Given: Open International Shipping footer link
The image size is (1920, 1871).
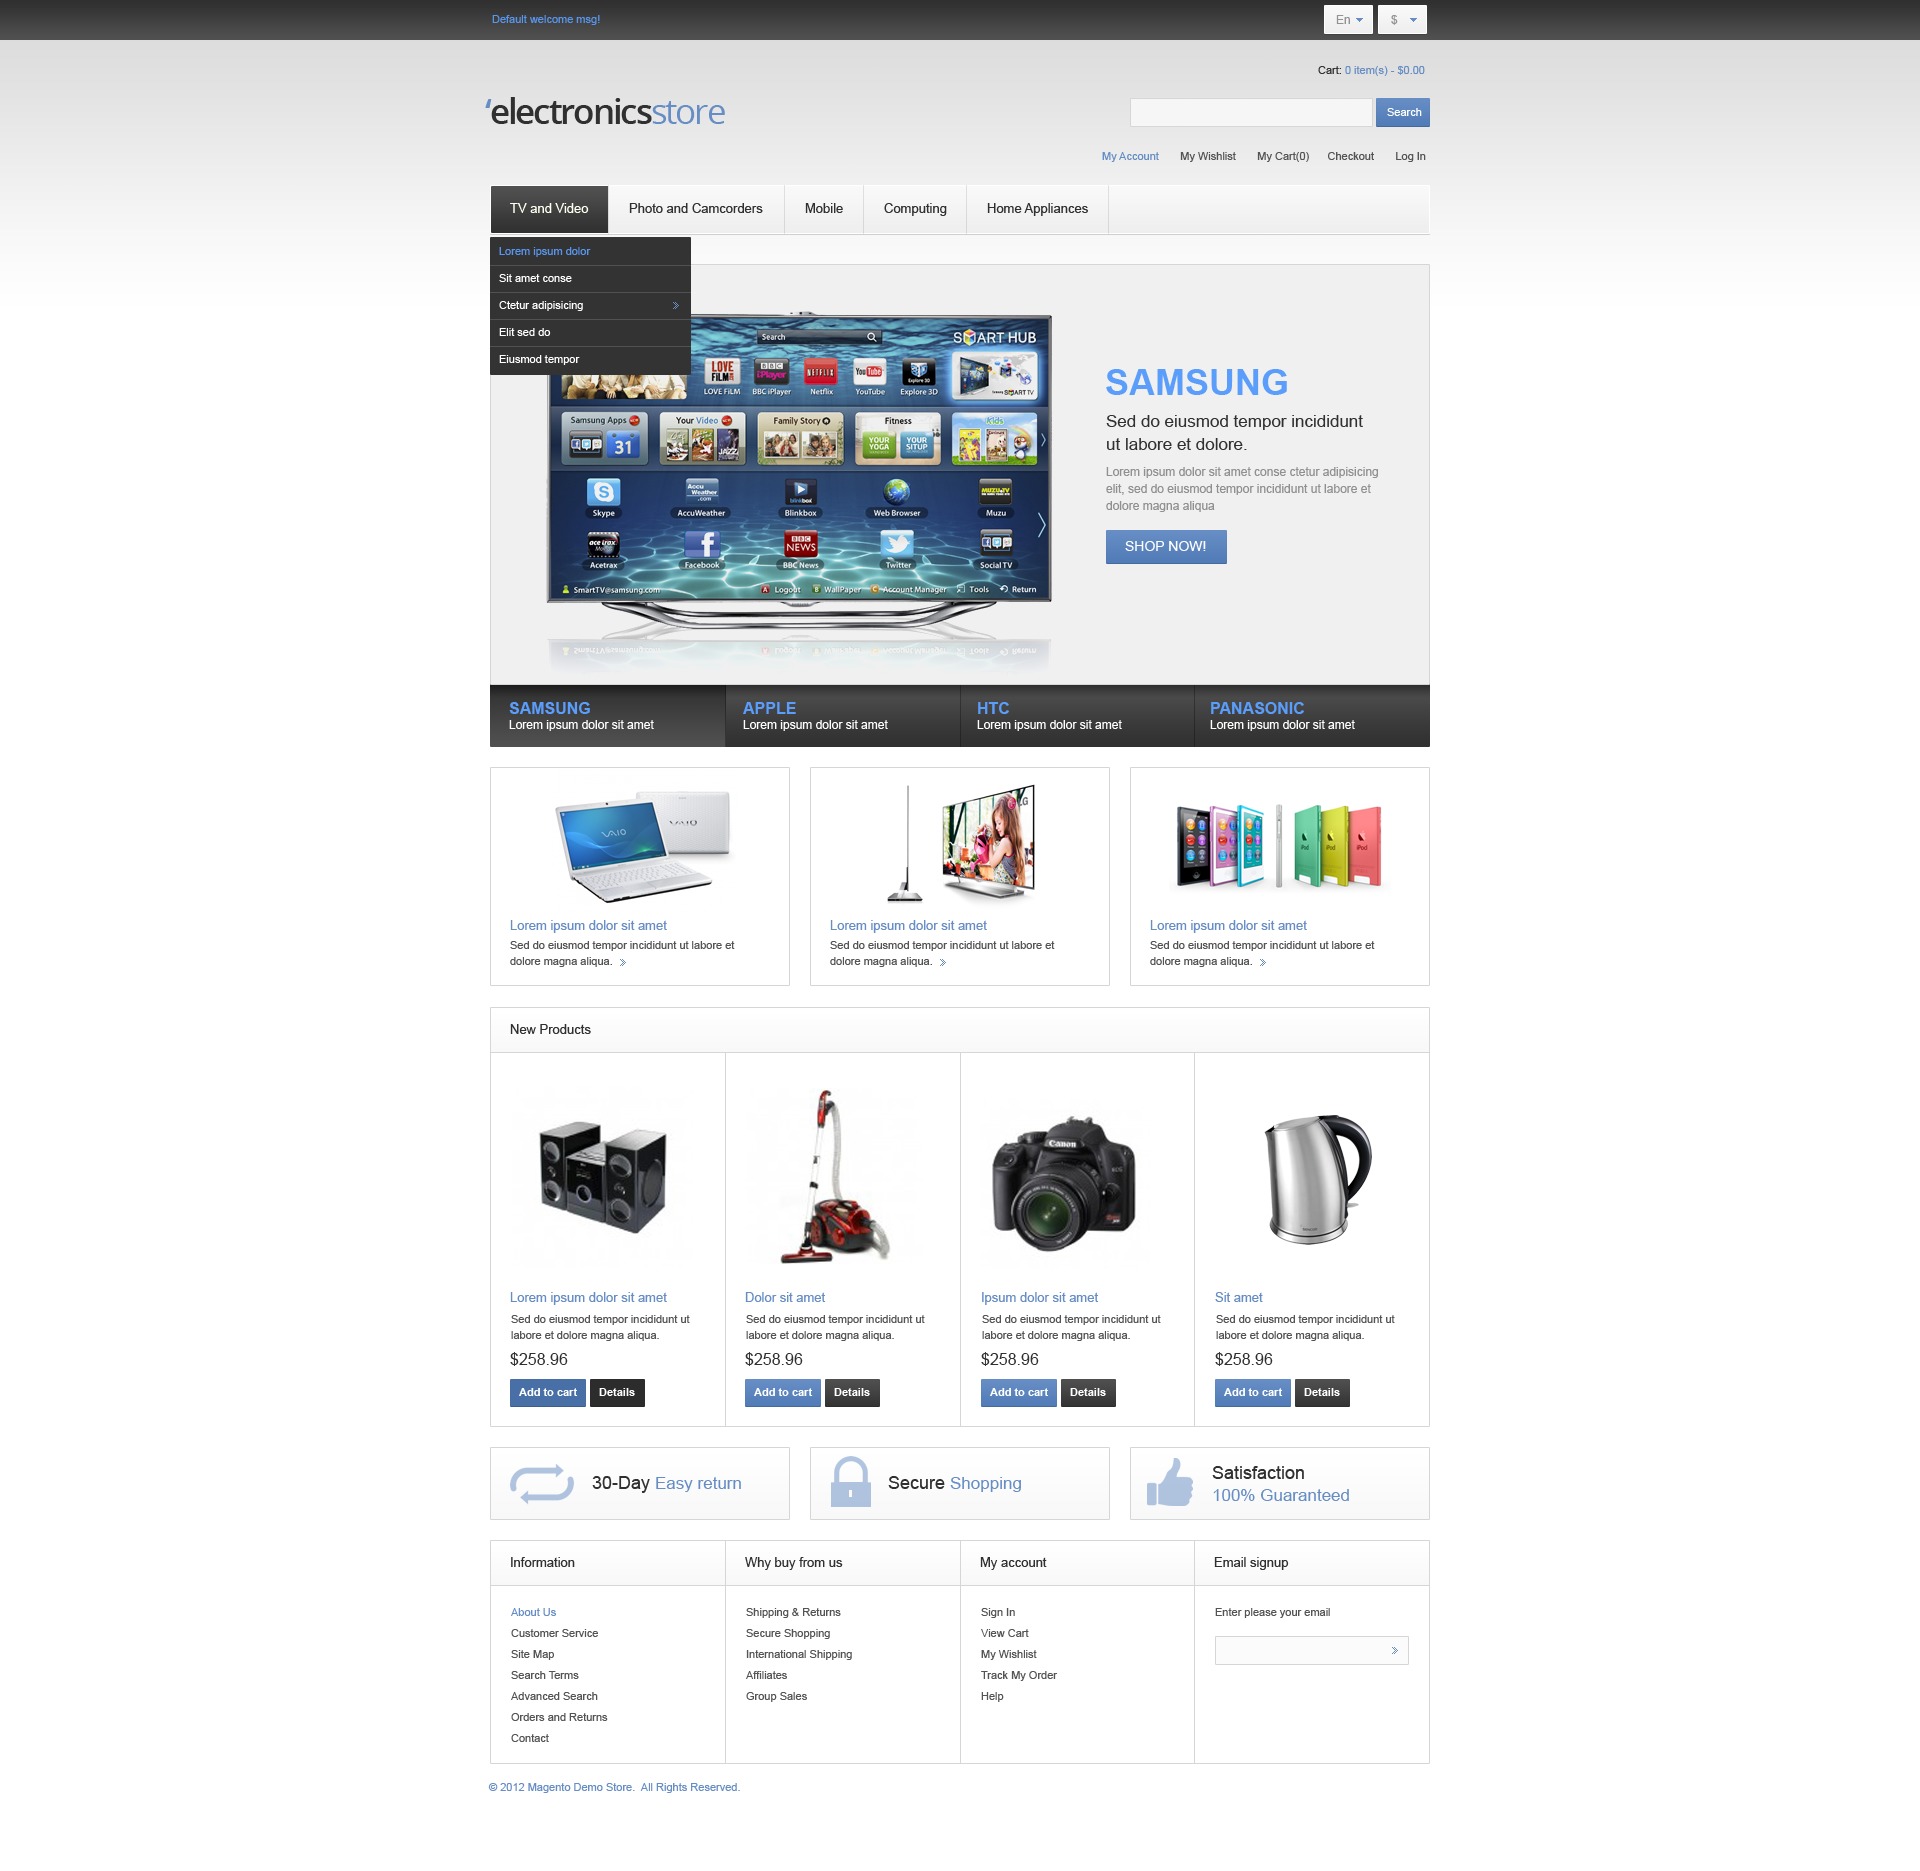Looking at the screenshot, I should click(x=799, y=1655).
